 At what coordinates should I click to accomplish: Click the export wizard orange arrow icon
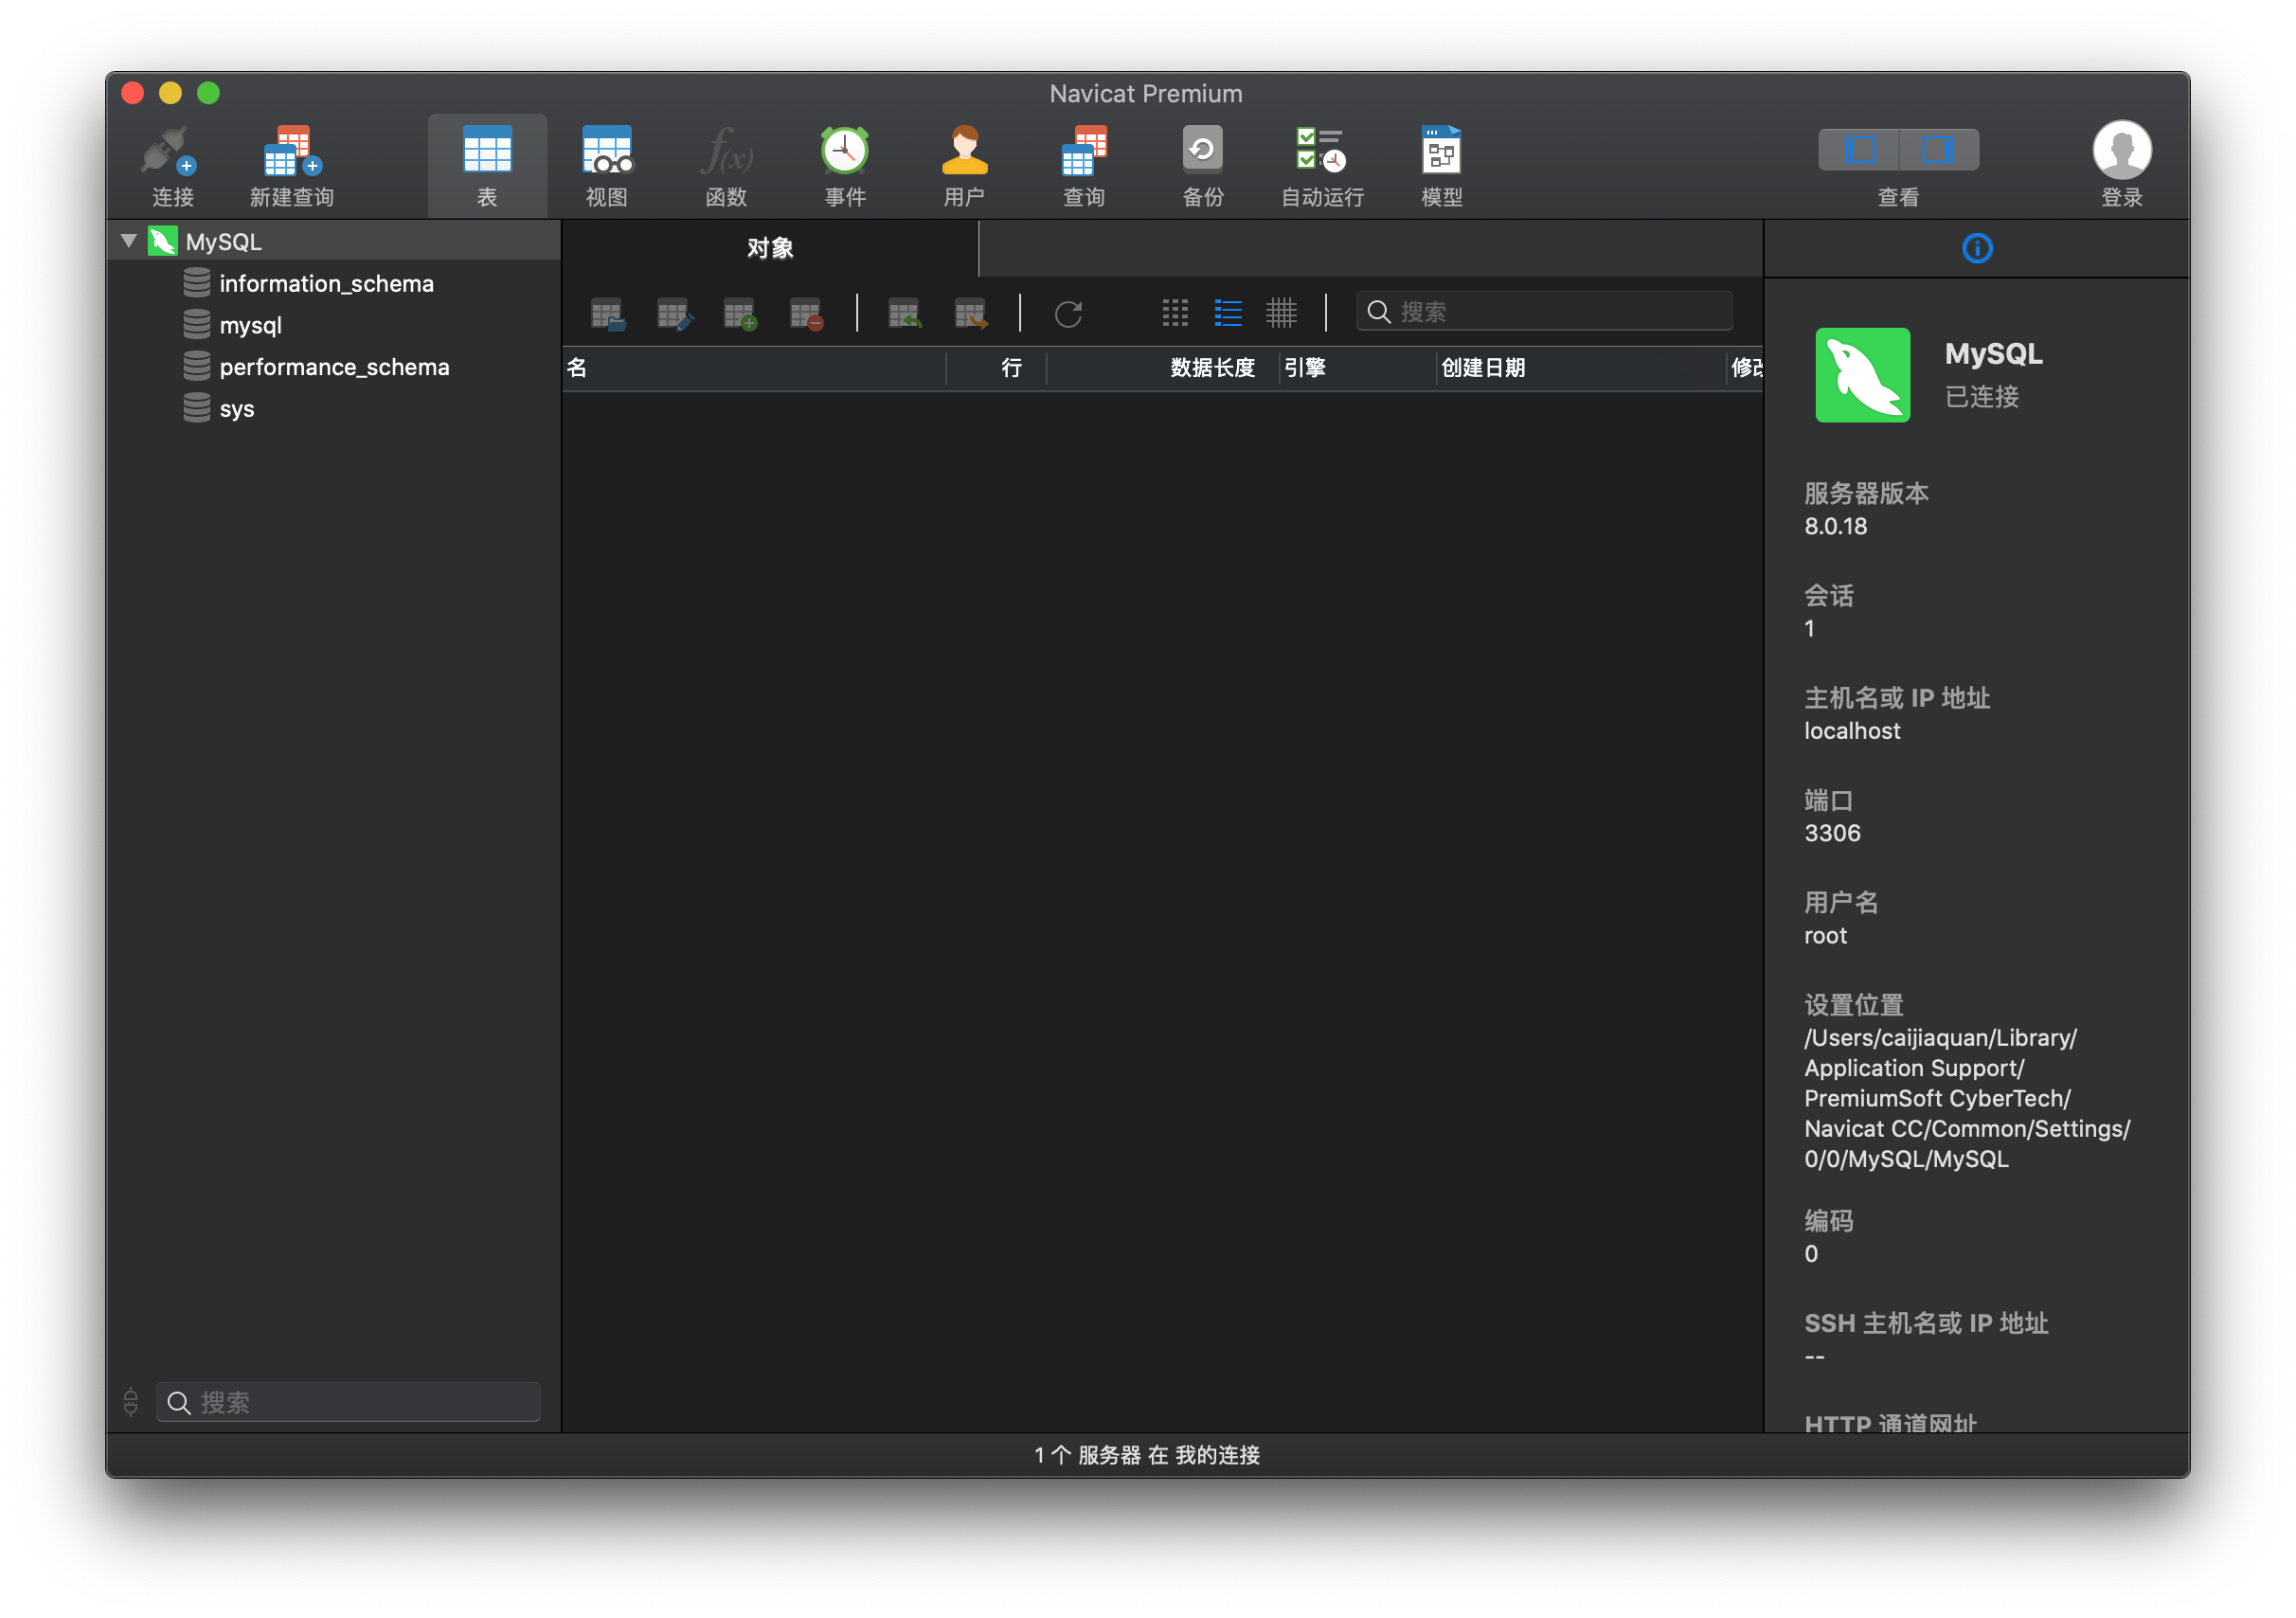coord(970,314)
